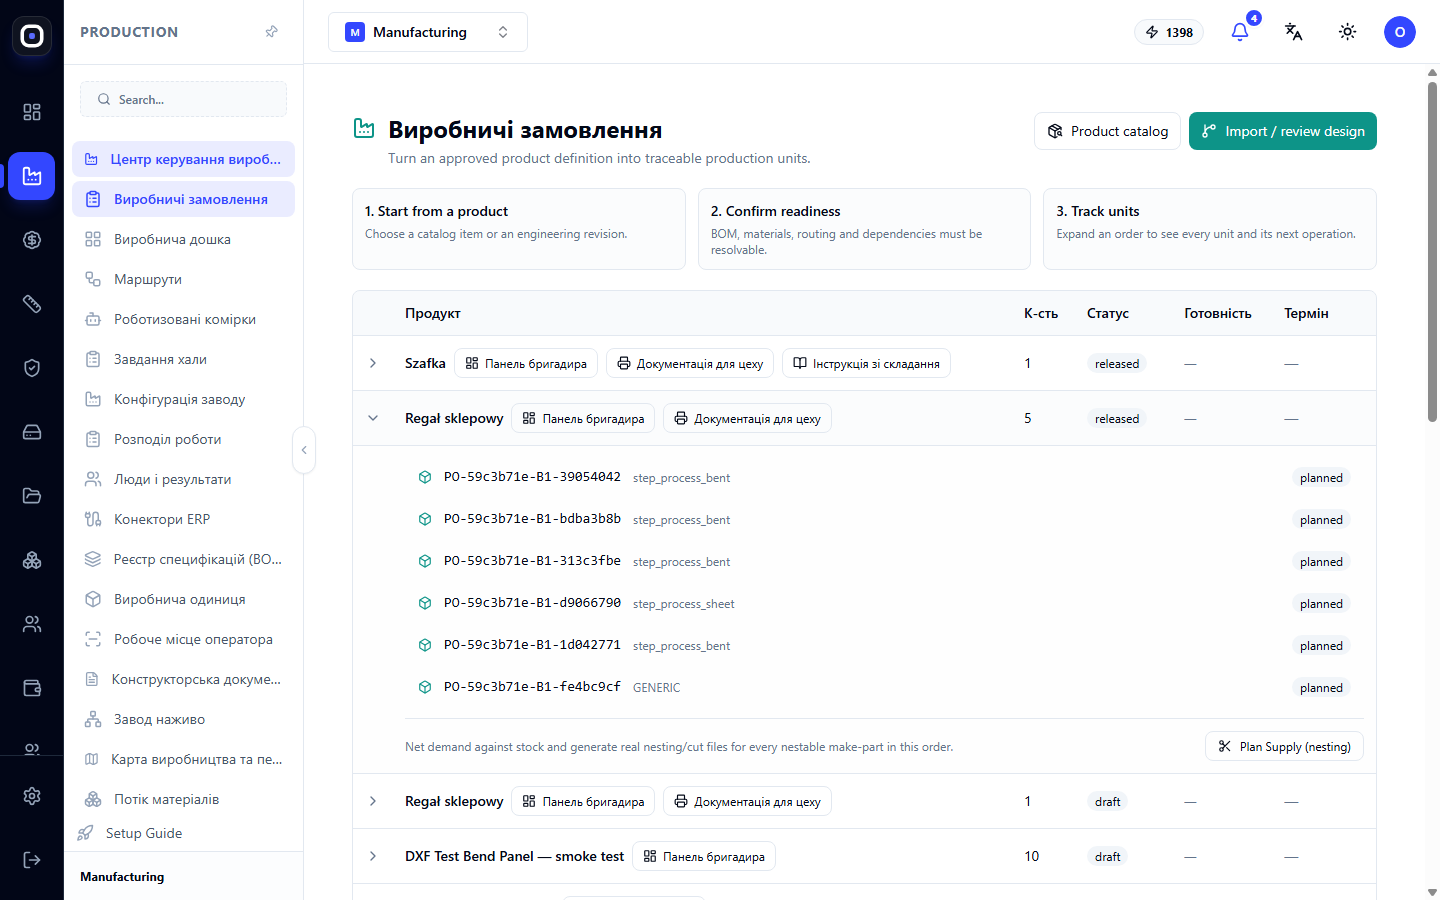Select Роботизовані комірки menu item

coord(184,319)
